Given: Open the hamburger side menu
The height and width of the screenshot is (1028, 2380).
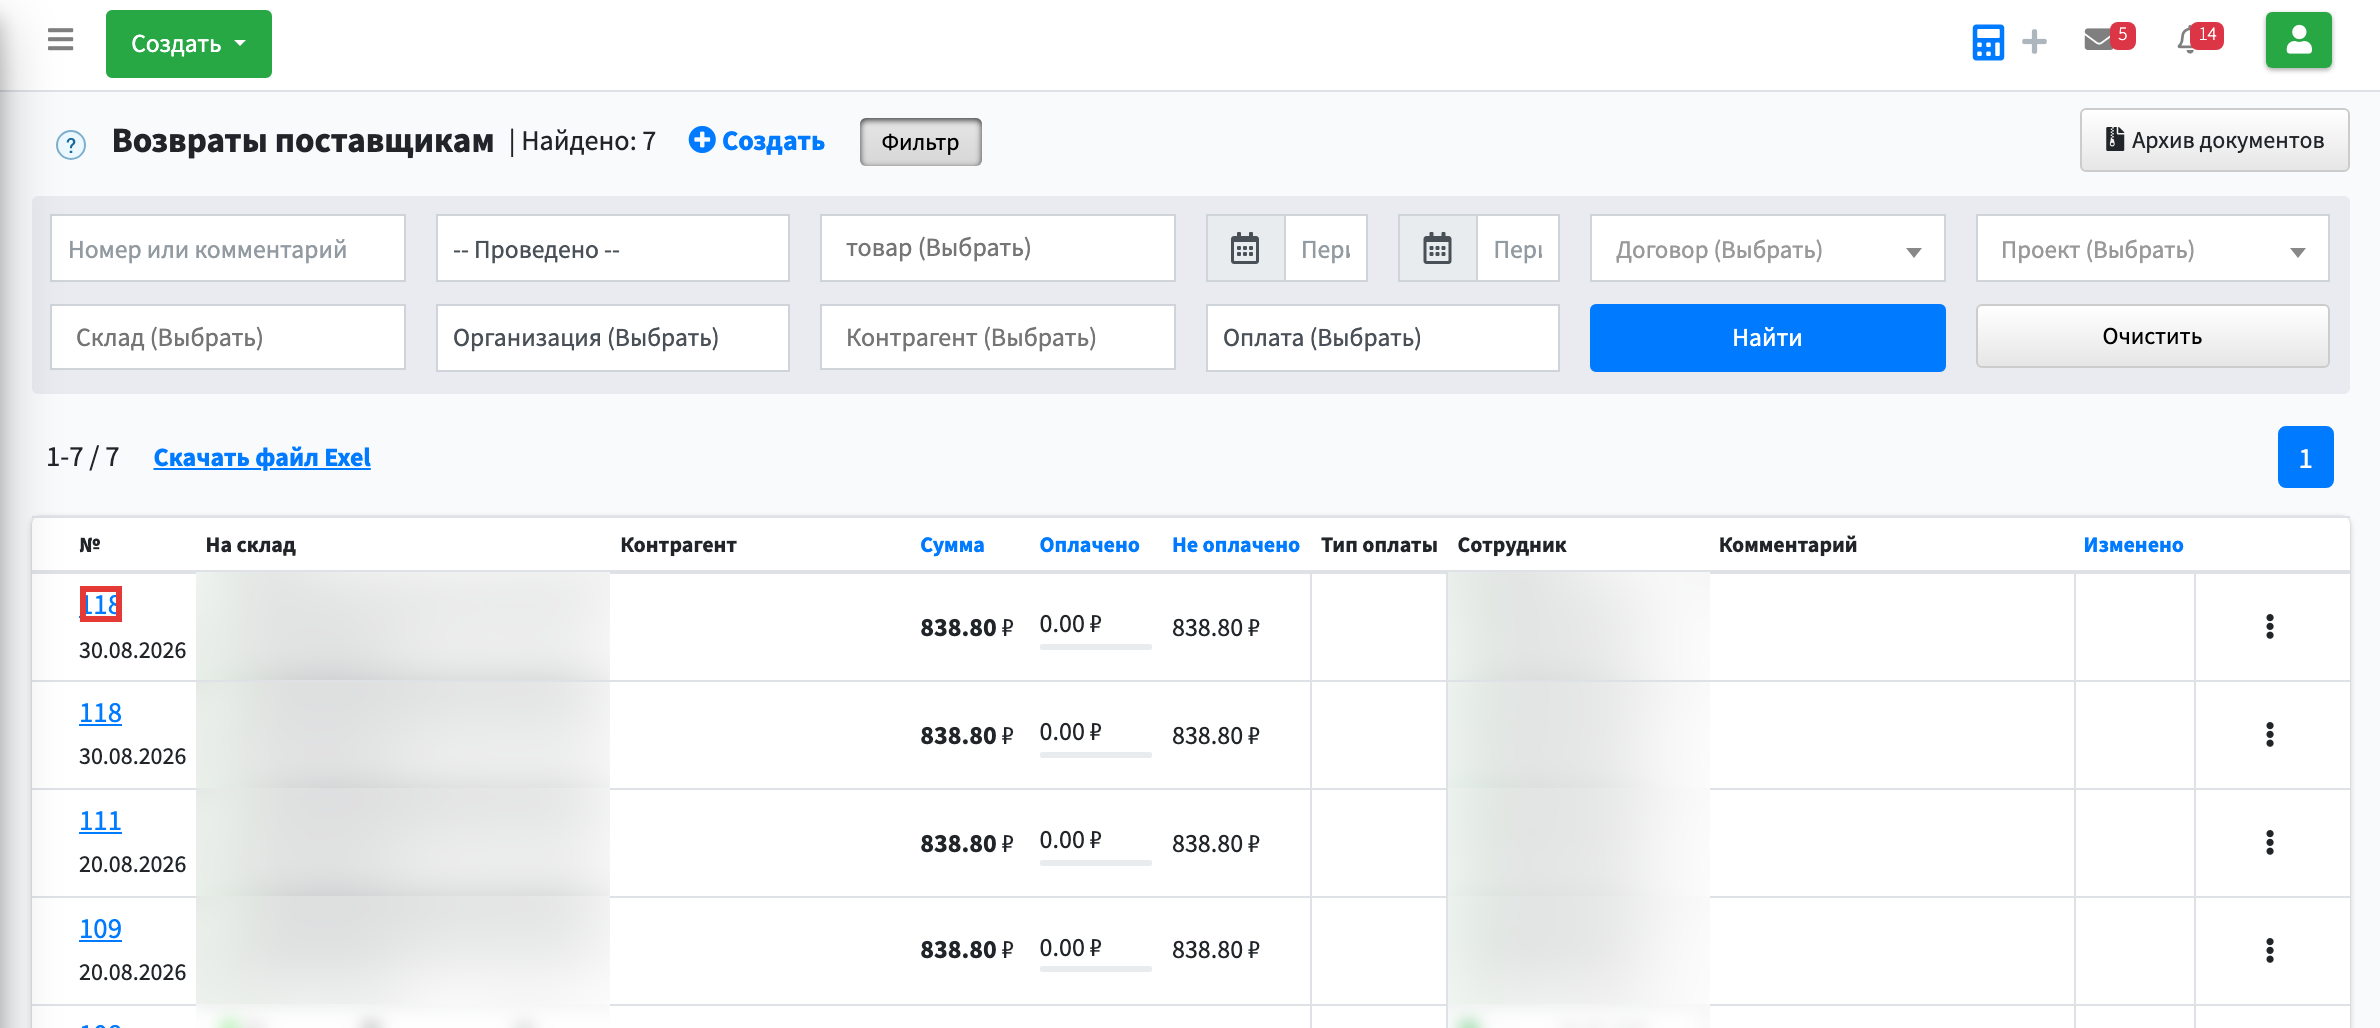Looking at the screenshot, I should (61, 40).
